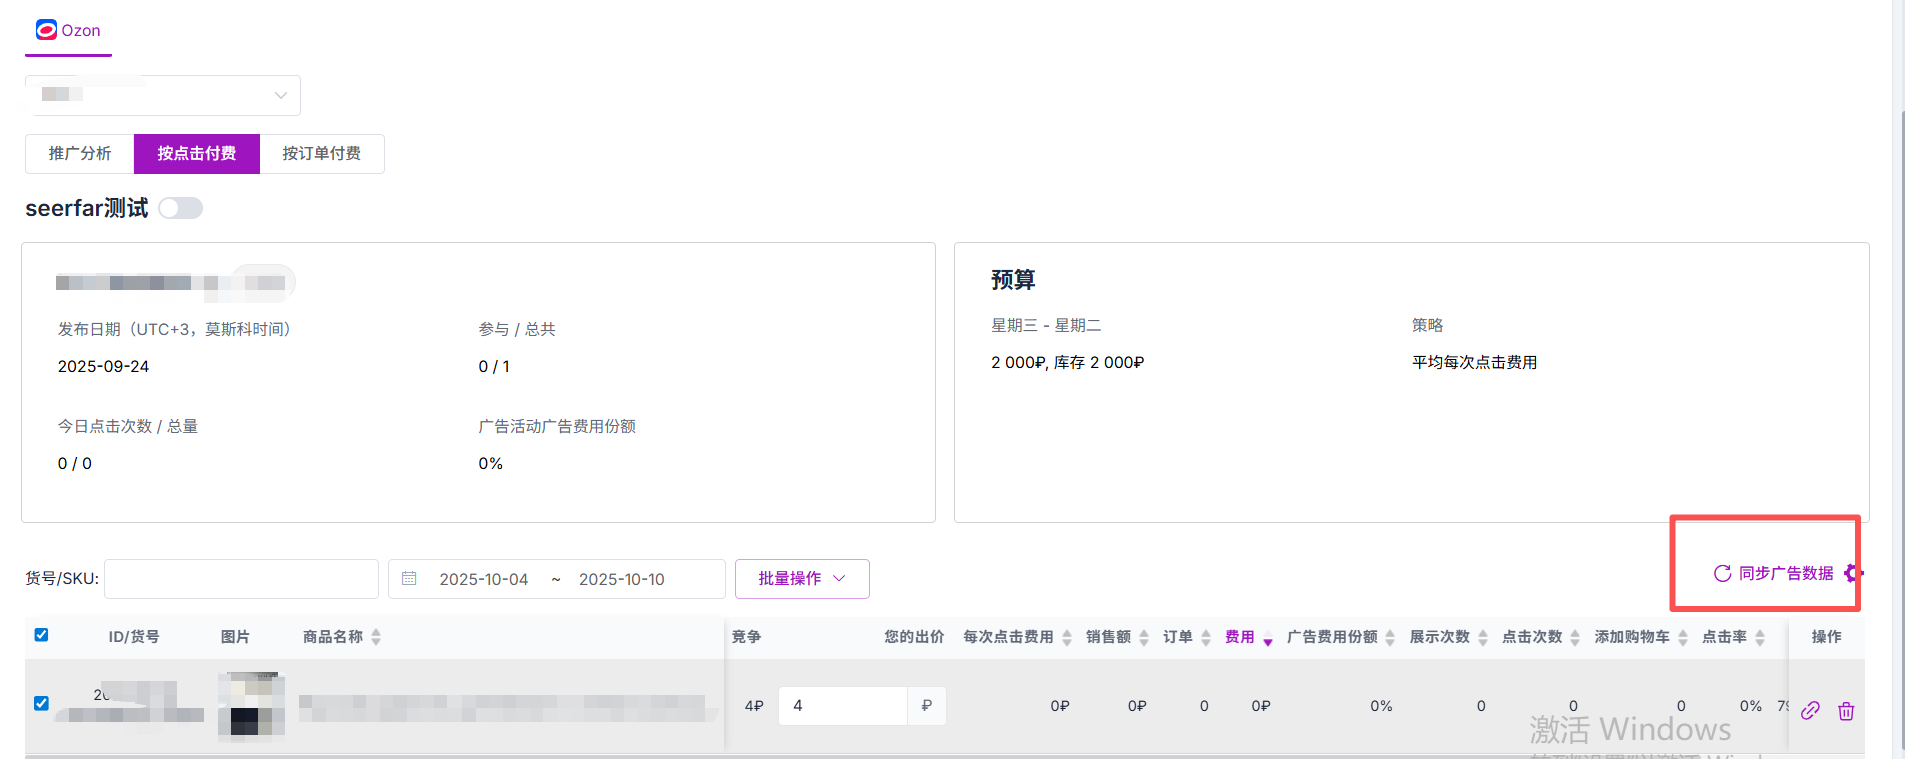Select the 按点击付费 tab button
The image size is (1905, 759).
pyautogui.click(x=196, y=154)
